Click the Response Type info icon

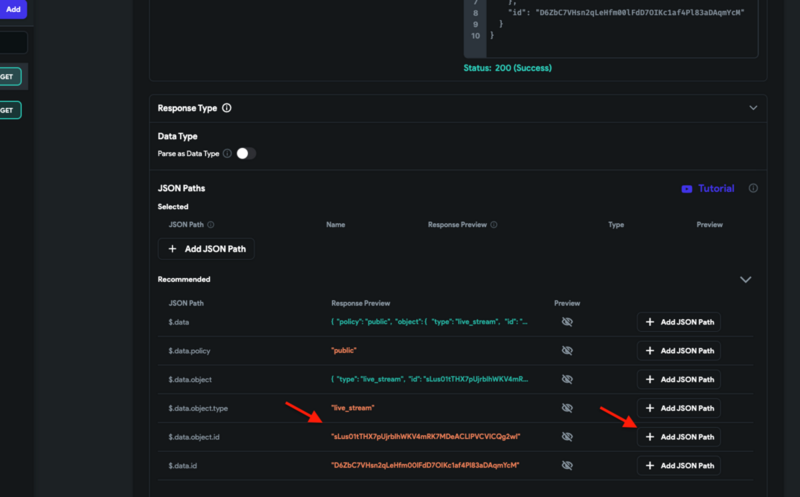(227, 108)
